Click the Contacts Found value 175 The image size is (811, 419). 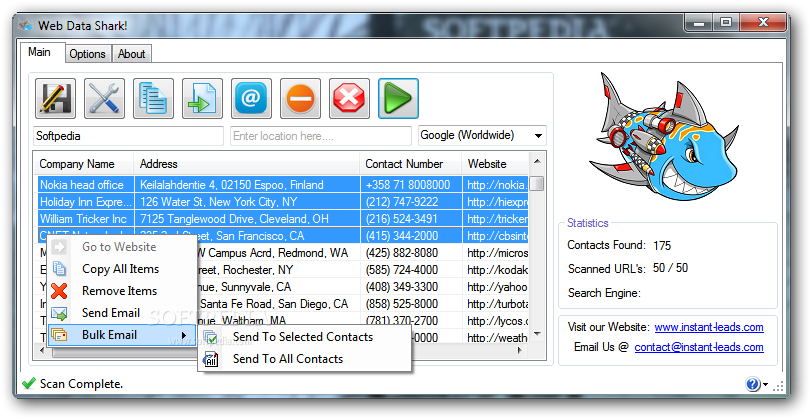pyautogui.click(x=662, y=245)
